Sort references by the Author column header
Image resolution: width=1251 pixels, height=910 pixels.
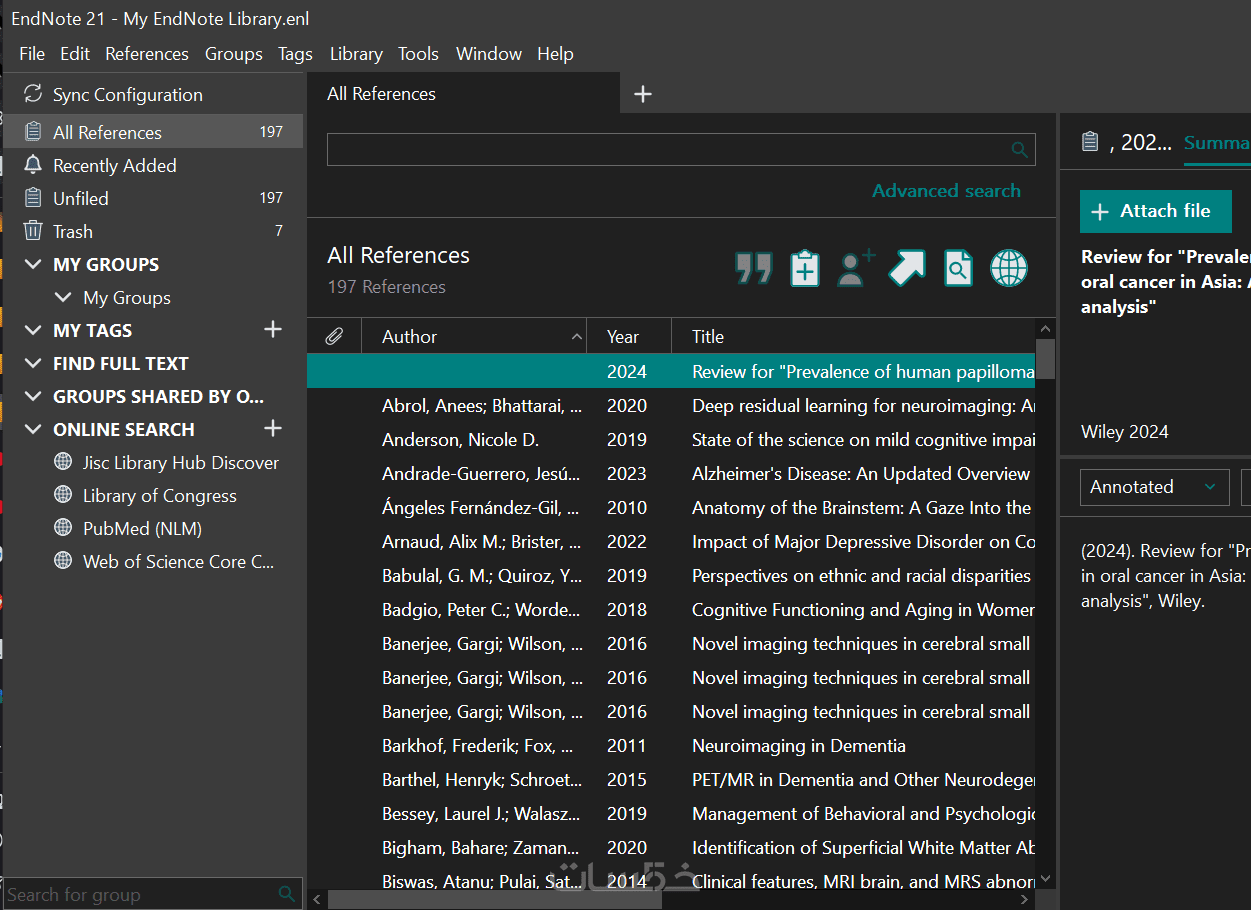[410, 337]
